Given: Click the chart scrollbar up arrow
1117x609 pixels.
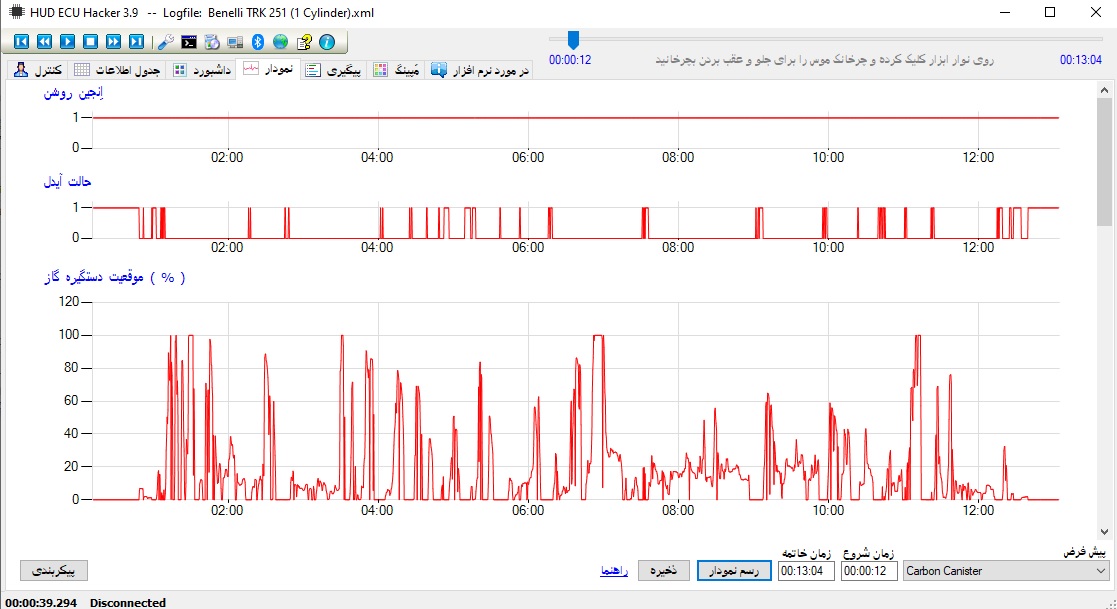Looking at the screenshot, I should [1104, 90].
